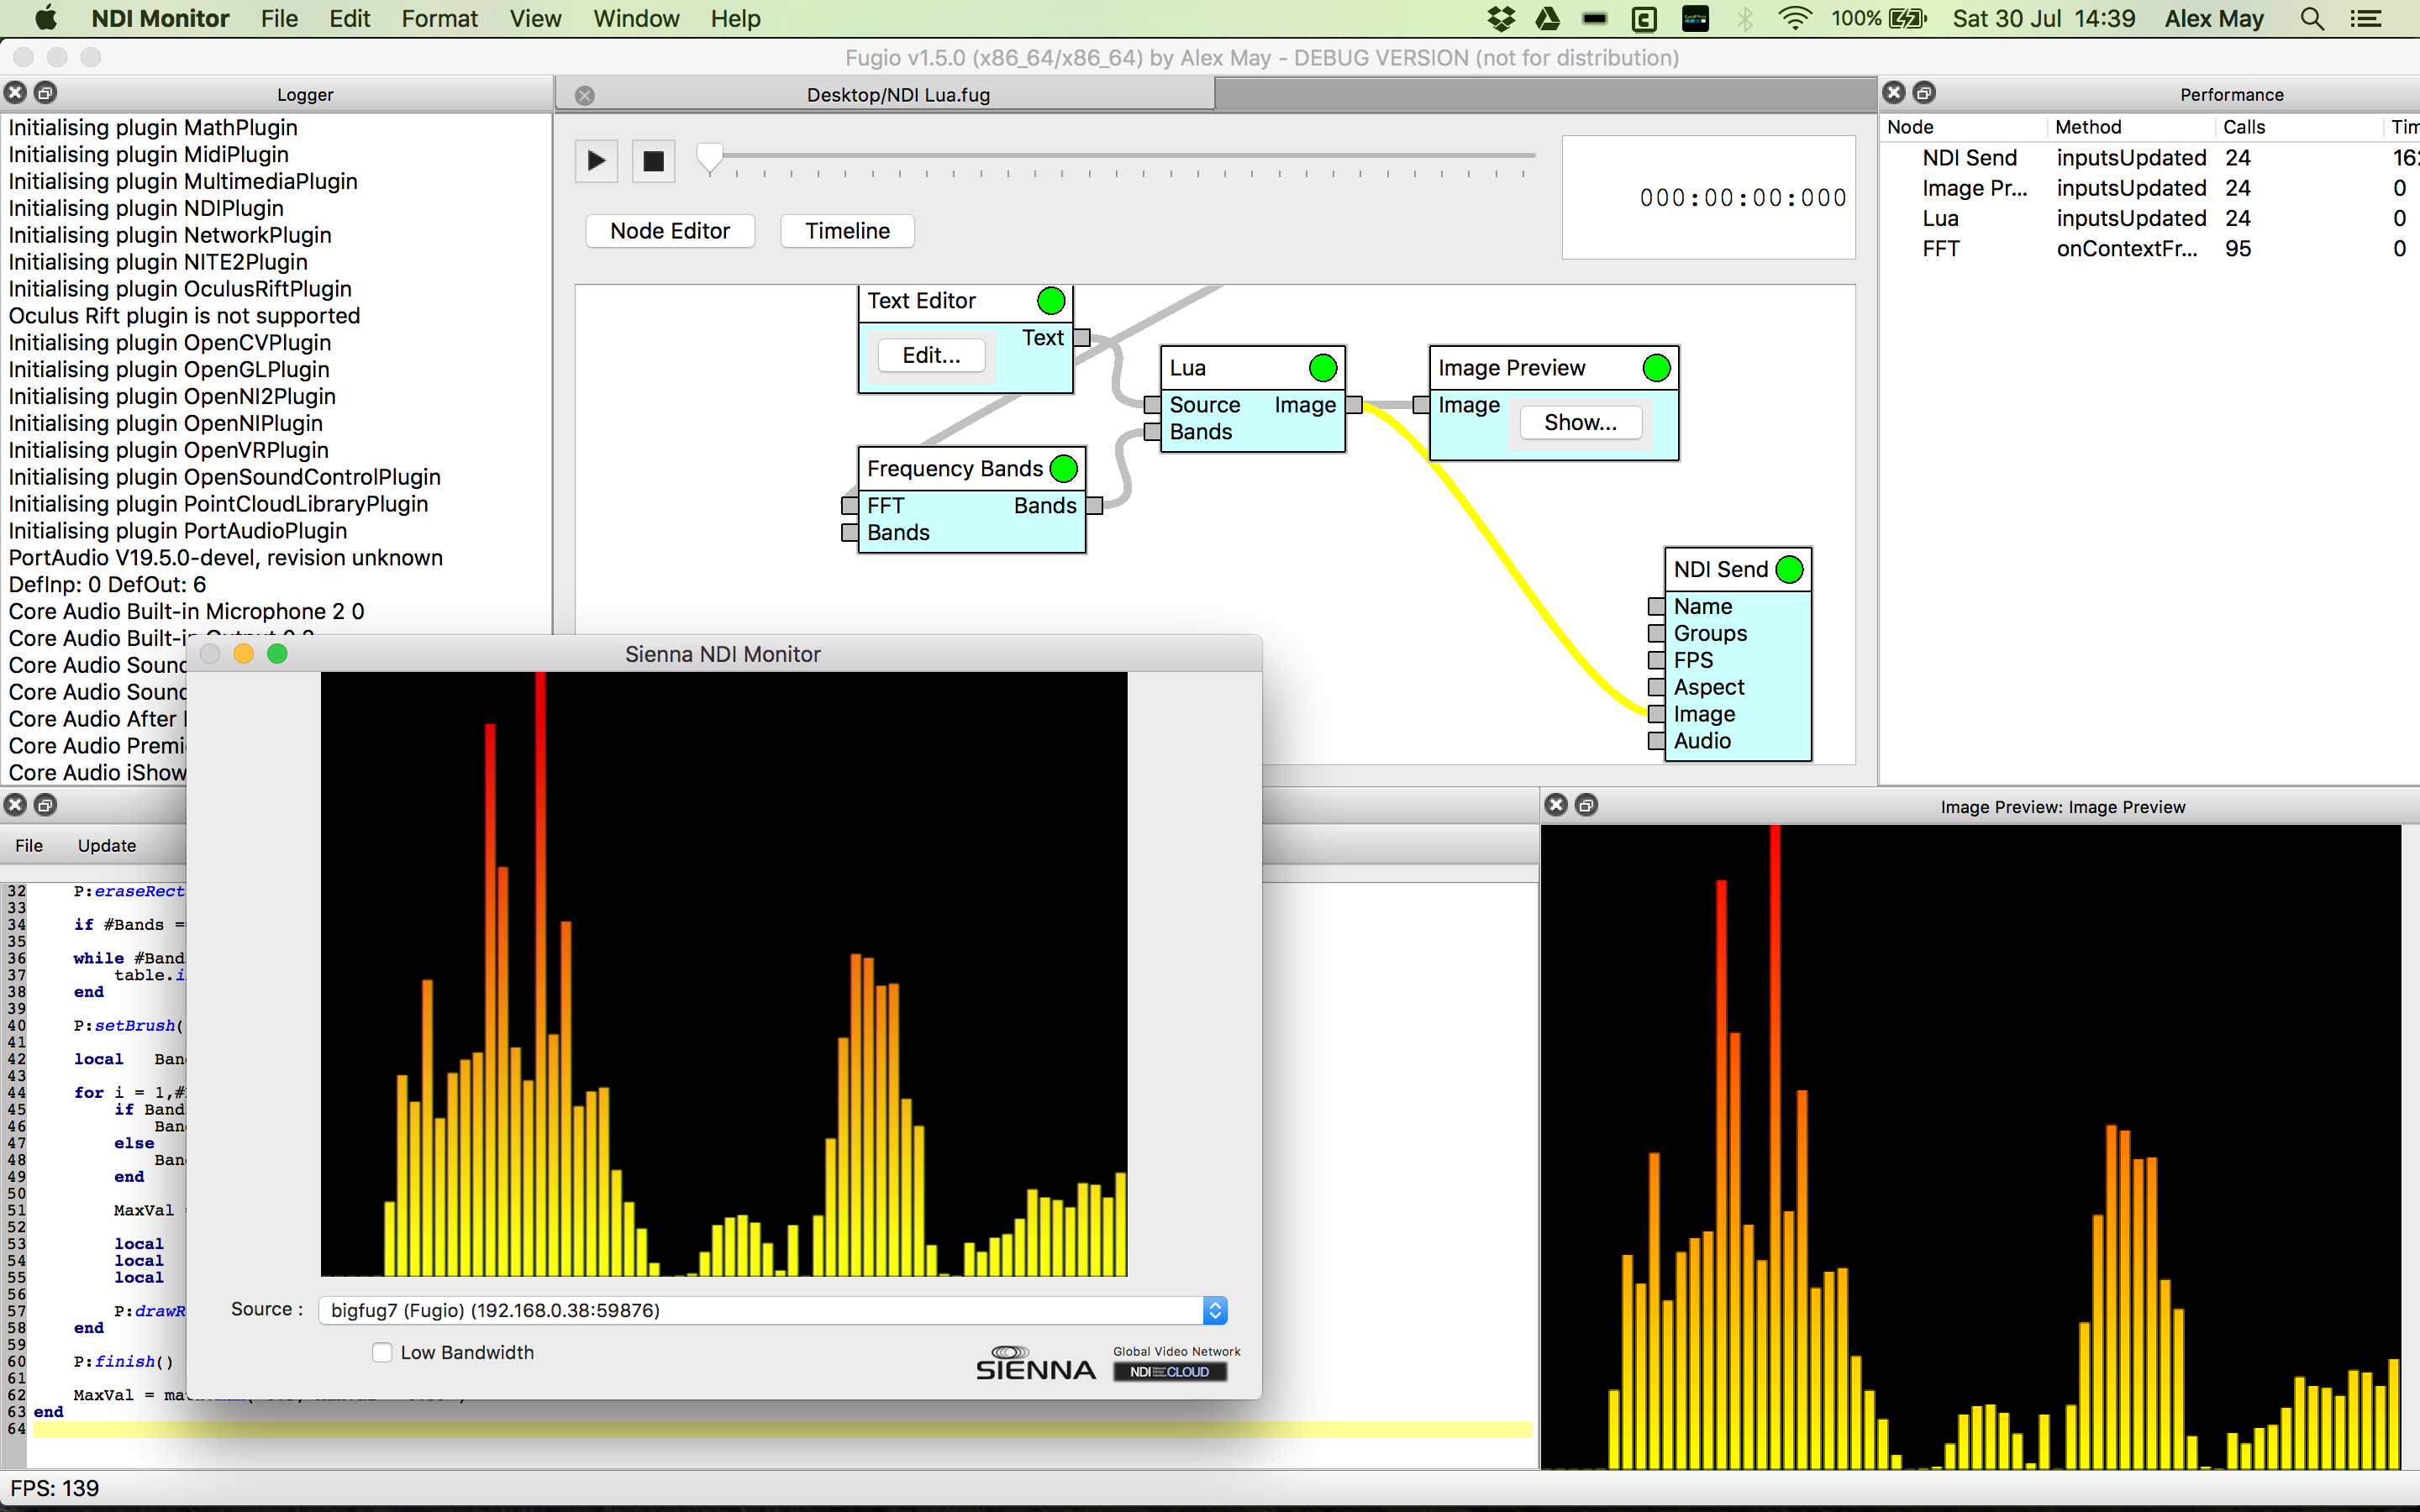Screen dimensions: 2420x1512
Task: Close the Desktop/NDI Lua.fug tab
Action: coord(585,95)
